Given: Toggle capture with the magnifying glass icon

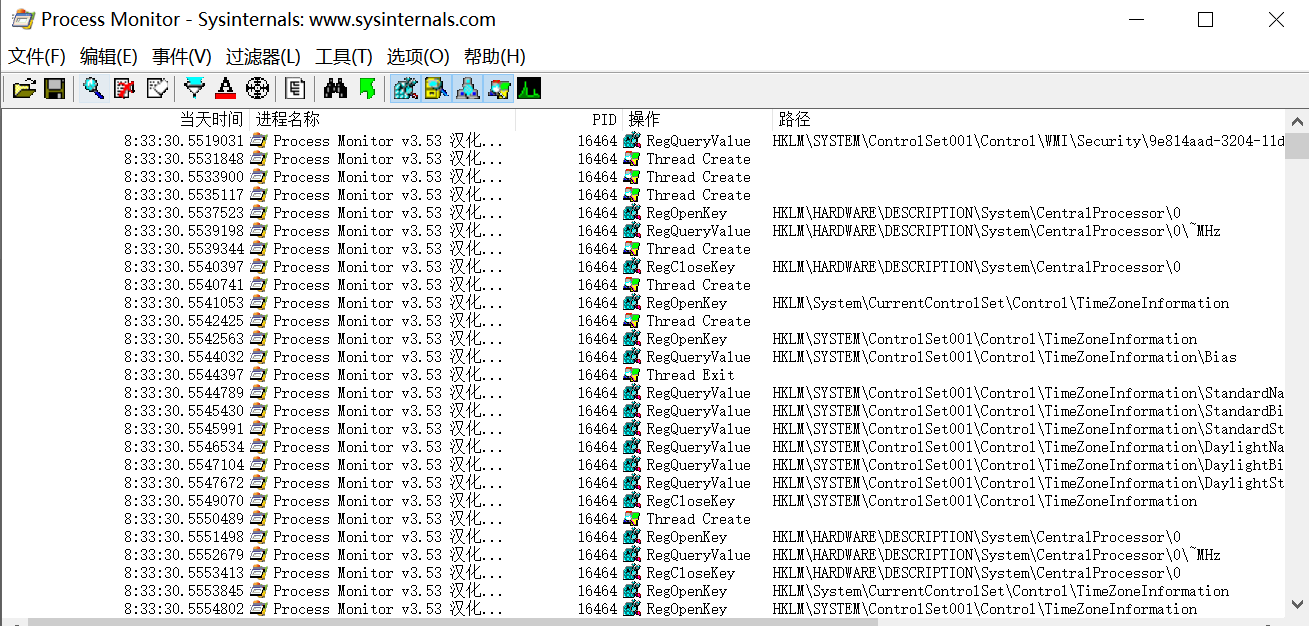Looking at the screenshot, I should pyautogui.click(x=94, y=89).
